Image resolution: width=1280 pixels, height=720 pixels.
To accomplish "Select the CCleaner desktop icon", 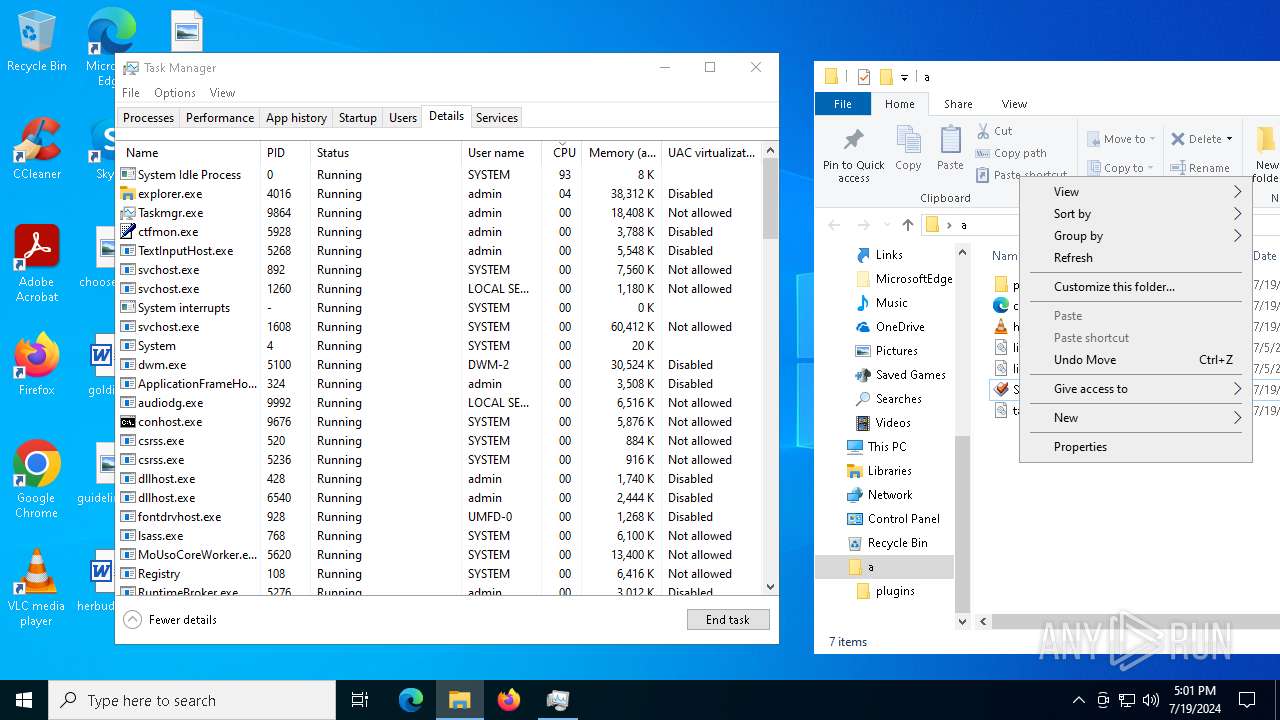I will (x=36, y=148).
